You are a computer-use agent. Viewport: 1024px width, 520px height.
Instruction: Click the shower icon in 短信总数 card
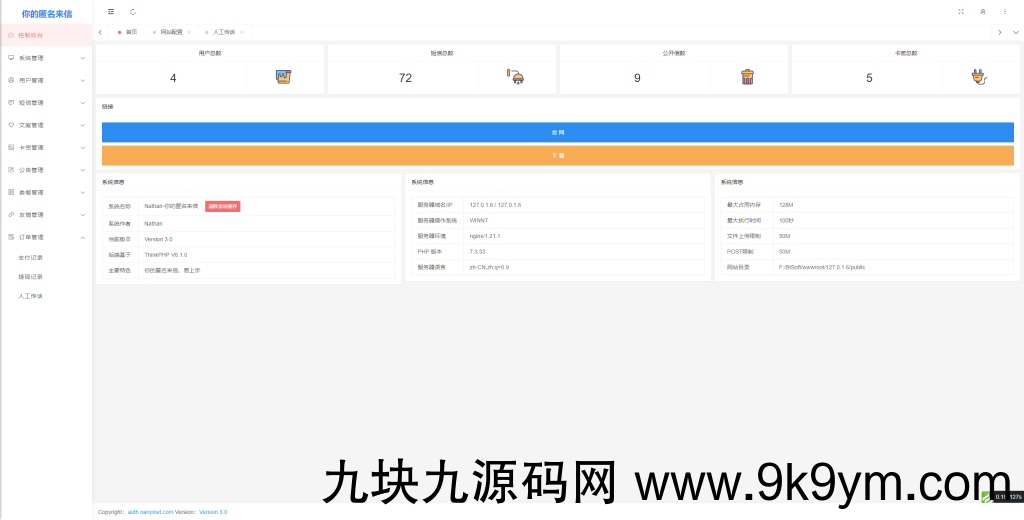click(x=515, y=77)
